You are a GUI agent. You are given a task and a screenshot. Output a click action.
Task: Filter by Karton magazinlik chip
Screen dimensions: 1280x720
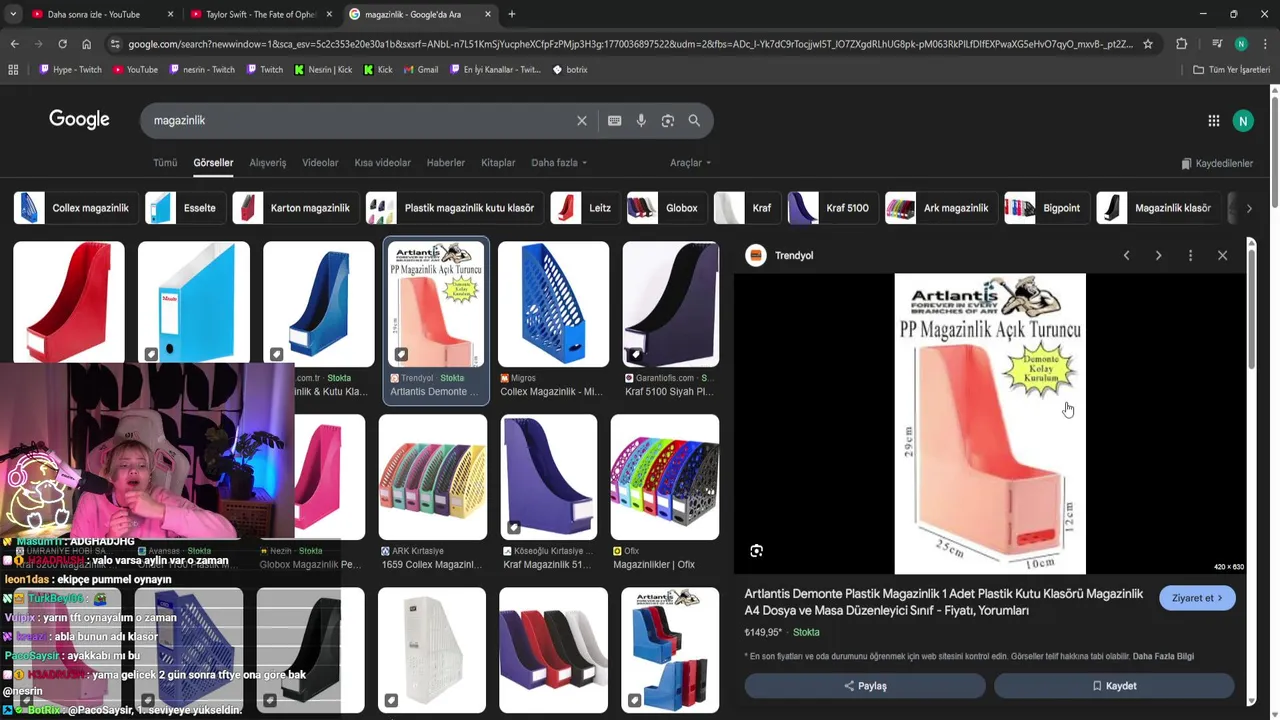point(296,208)
